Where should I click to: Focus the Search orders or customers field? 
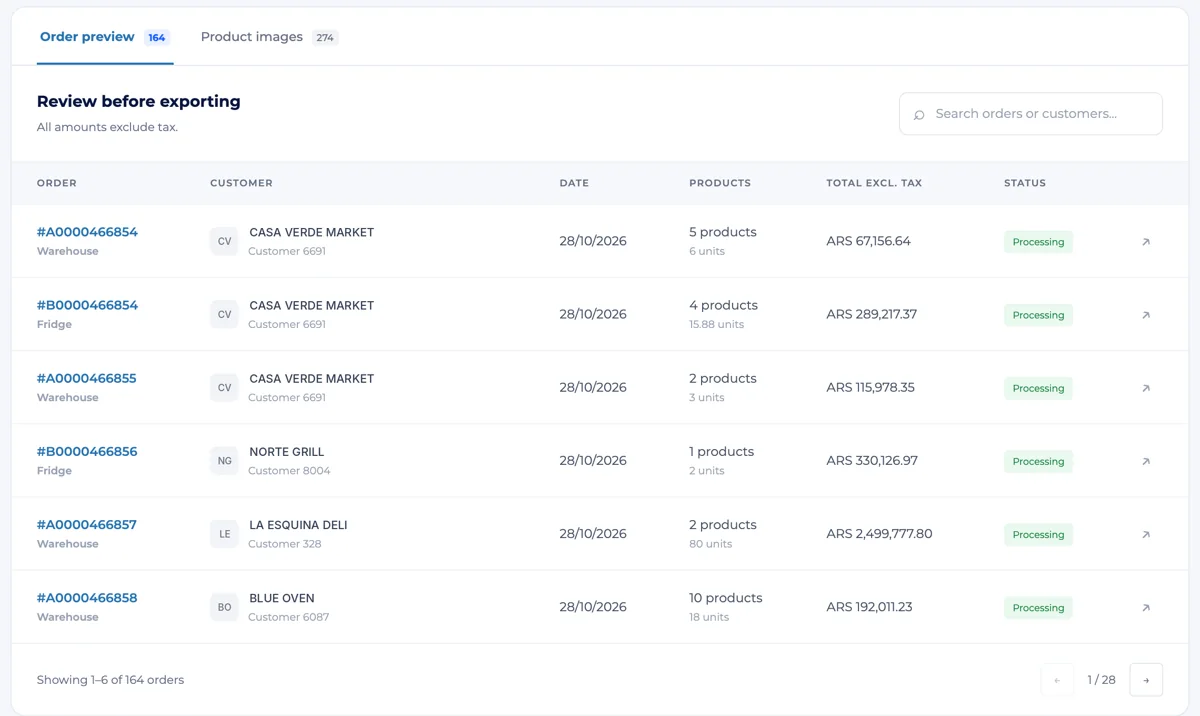pos(1030,114)
